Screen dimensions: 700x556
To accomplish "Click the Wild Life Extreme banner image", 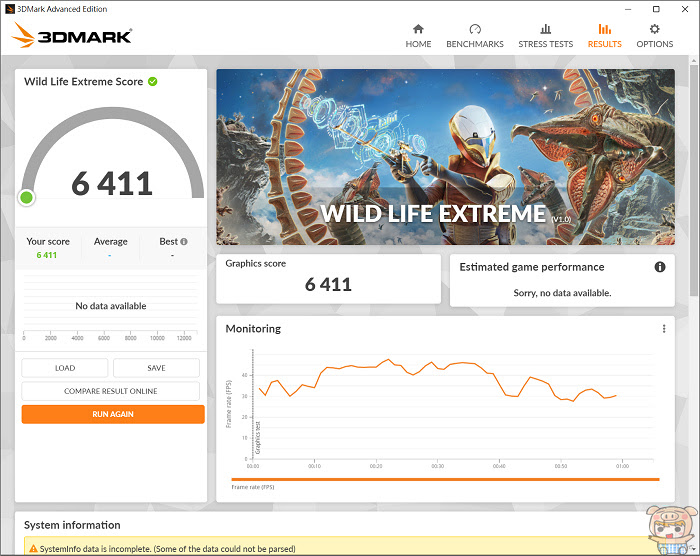I will coord(446,157).
